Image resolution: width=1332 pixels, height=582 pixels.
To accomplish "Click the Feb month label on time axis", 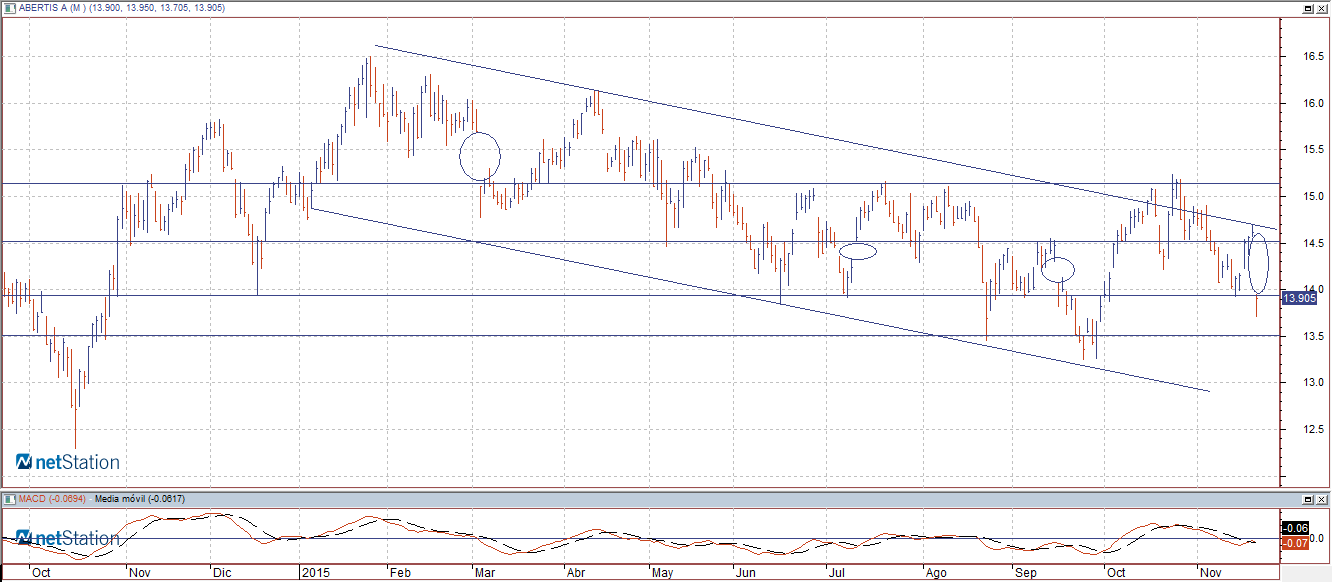I will [398, 574].
